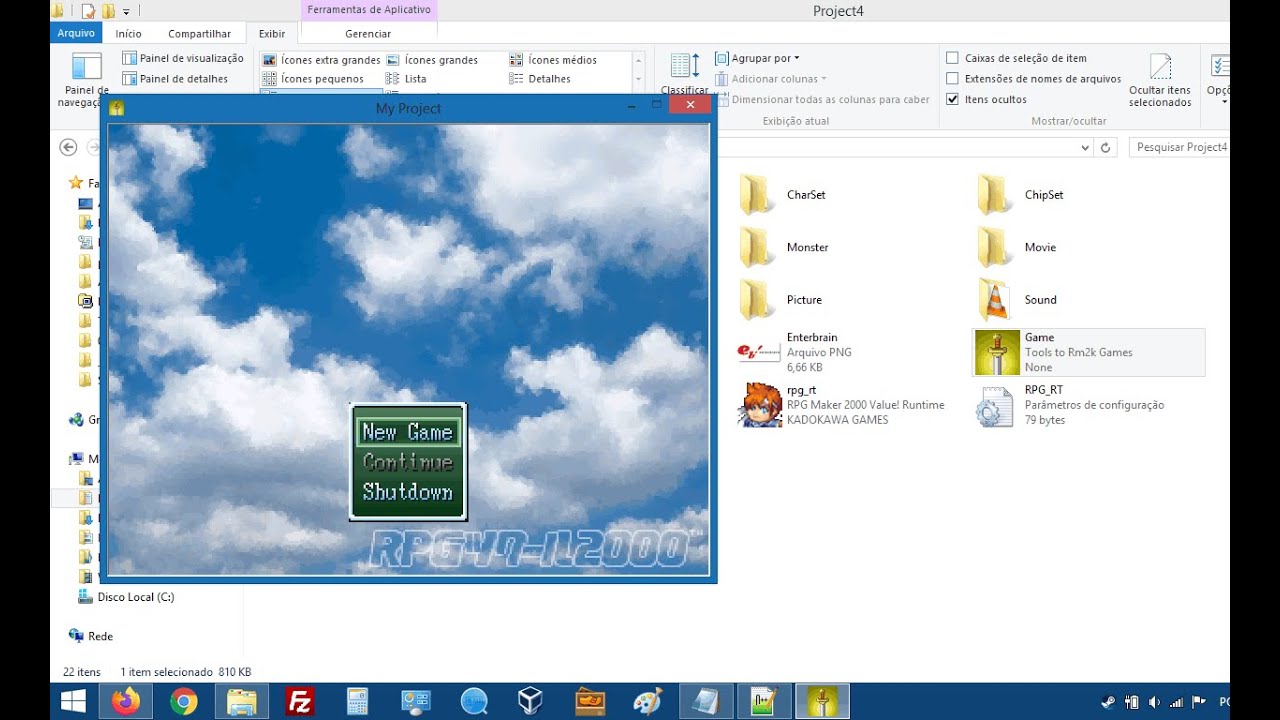This screenshot has height=720, width=1280.
Task: Click Dimensionar todas as colunas para caber
Action: pos(822,99)
